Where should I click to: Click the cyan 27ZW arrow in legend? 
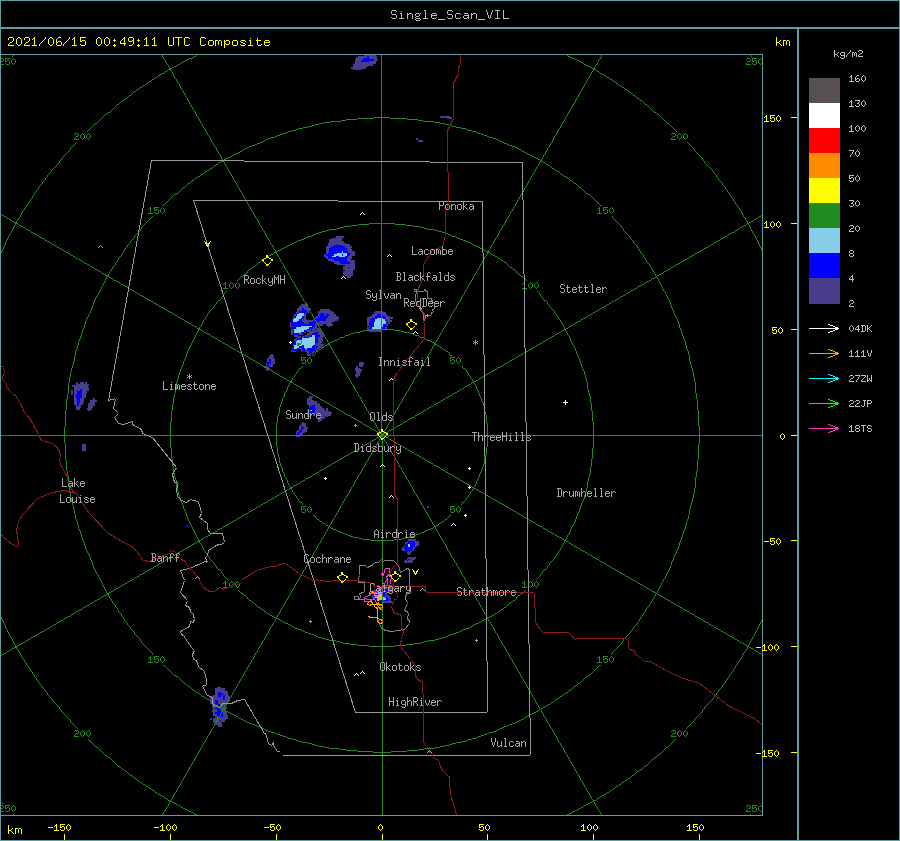[x=824, y=379]
